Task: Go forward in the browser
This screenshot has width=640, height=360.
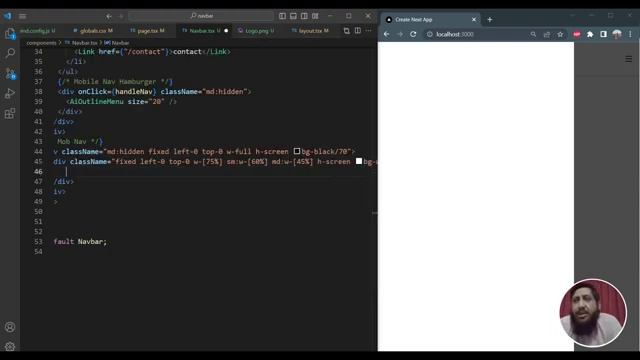Action: (x=400, y=34)
